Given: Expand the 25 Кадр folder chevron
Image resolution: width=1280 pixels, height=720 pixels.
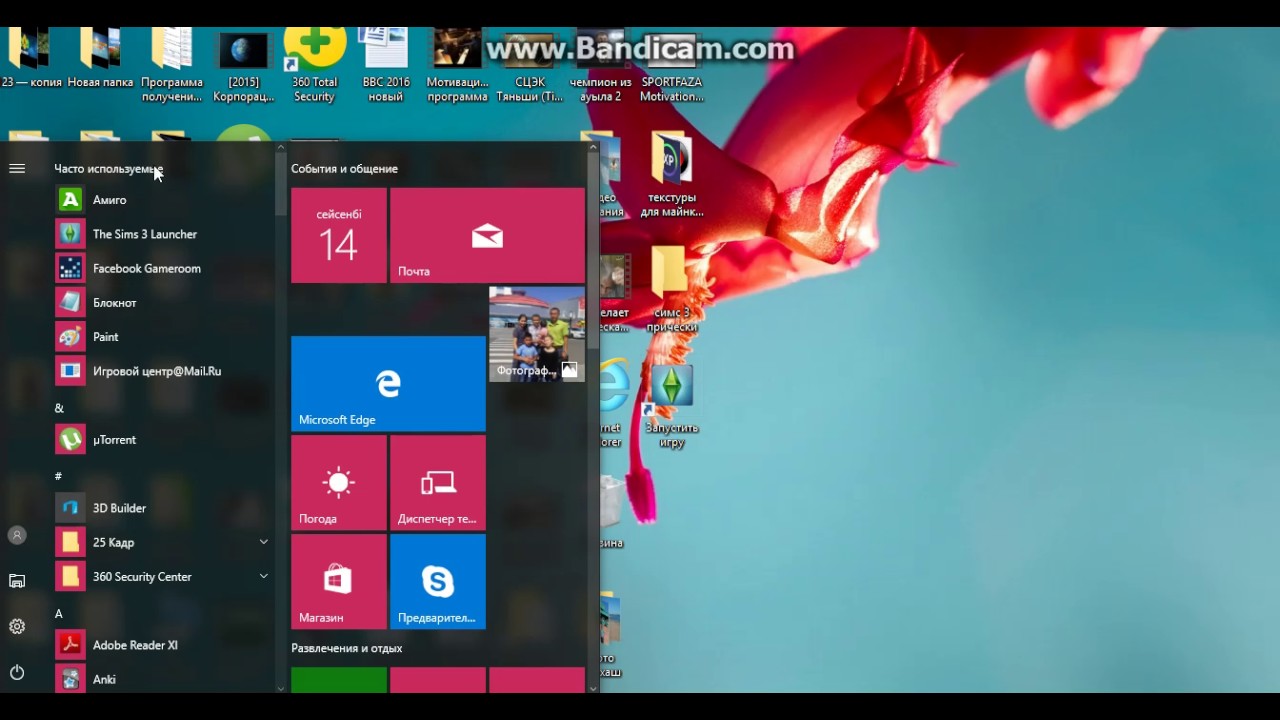Looking at the screenshot, I should [x=264, y=542].
